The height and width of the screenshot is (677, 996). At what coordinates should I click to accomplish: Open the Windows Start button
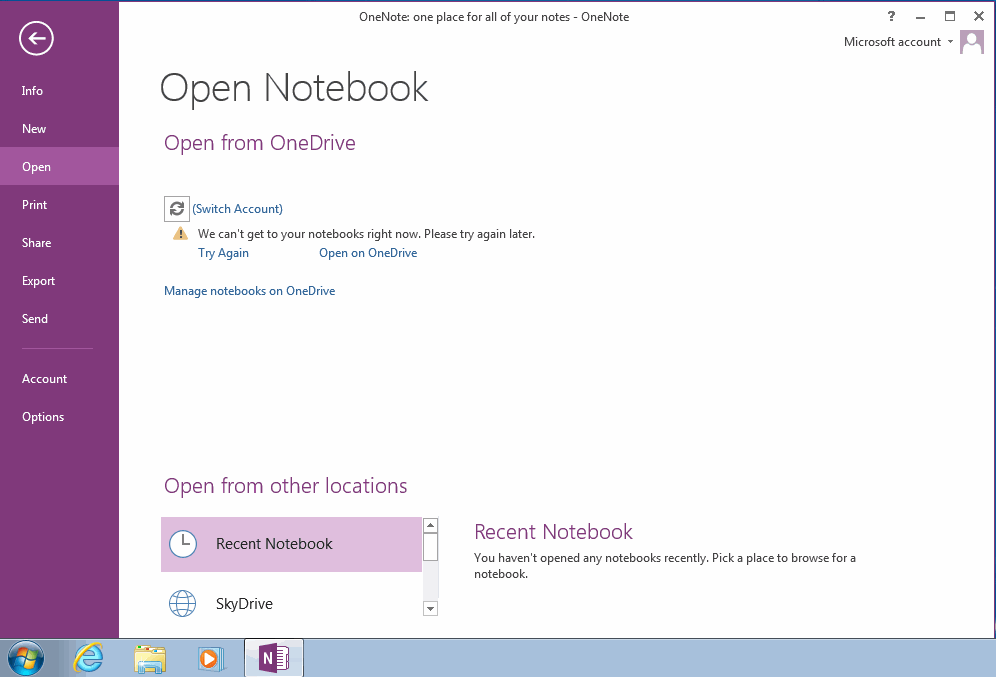[x=26, y=658]
